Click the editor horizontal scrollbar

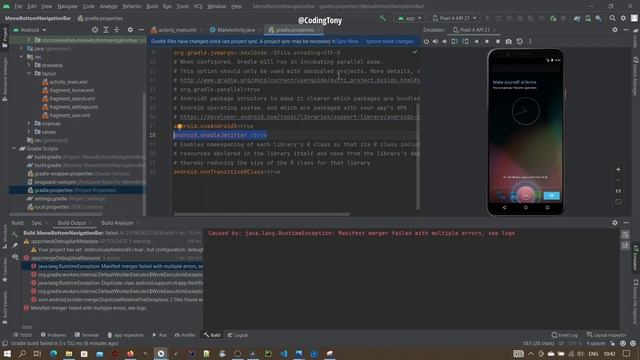tap(261, 214)
